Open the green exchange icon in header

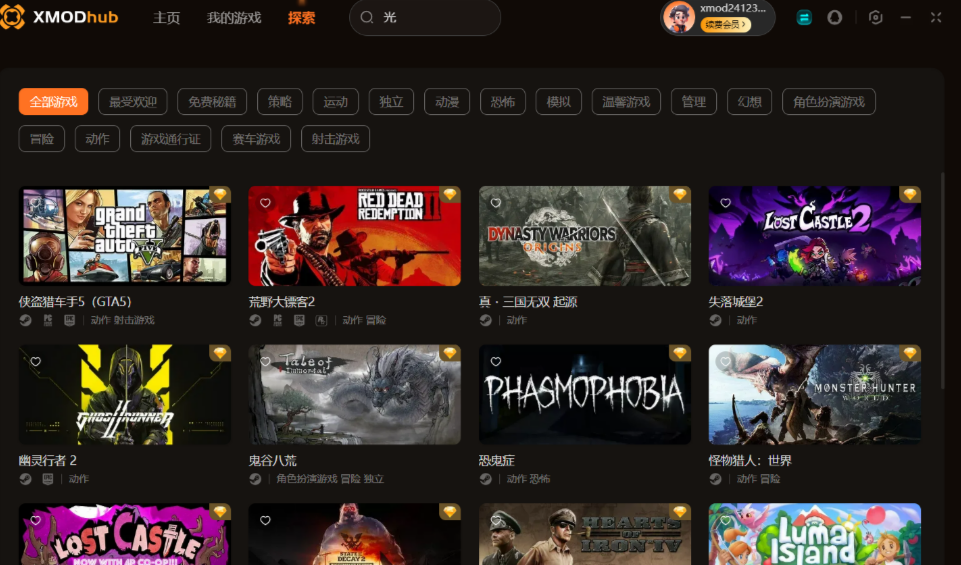coord(804,18)
